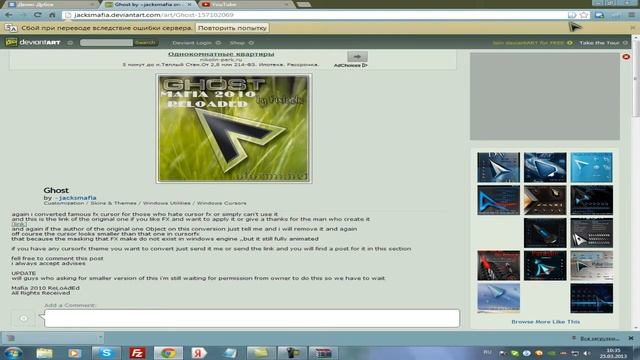Click the Windows Cursors category link
This screenshot has height=360, width=640.
pos(221,203)
